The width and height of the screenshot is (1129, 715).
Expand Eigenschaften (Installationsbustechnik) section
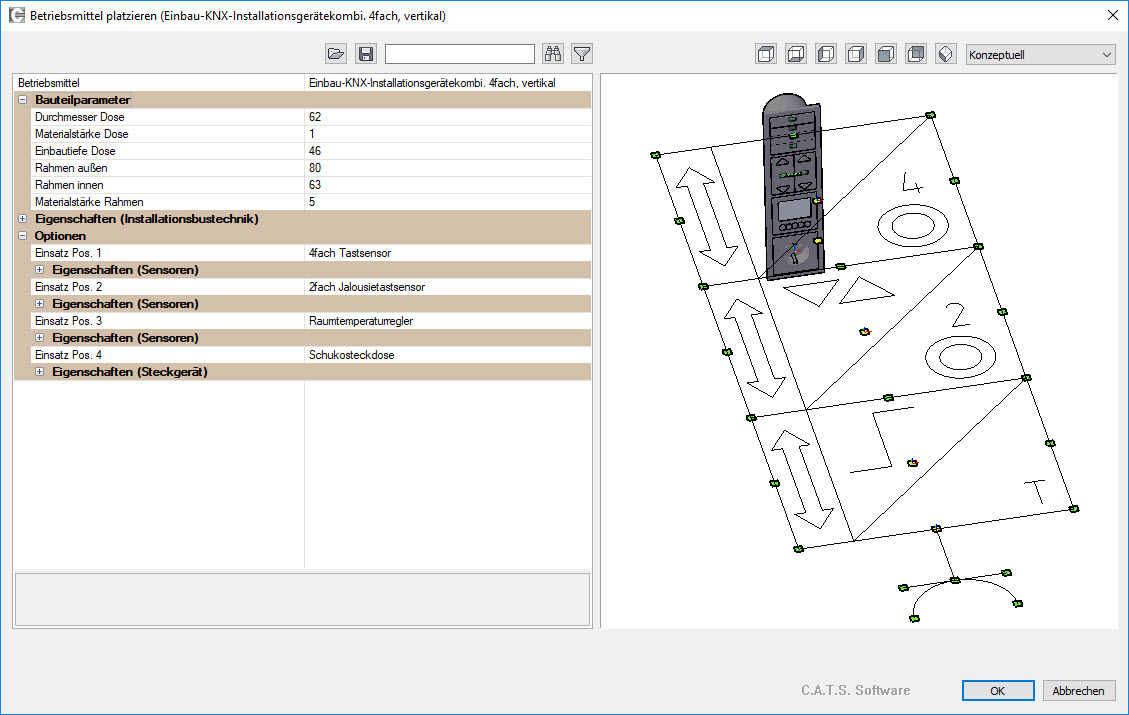pos(22,219)
